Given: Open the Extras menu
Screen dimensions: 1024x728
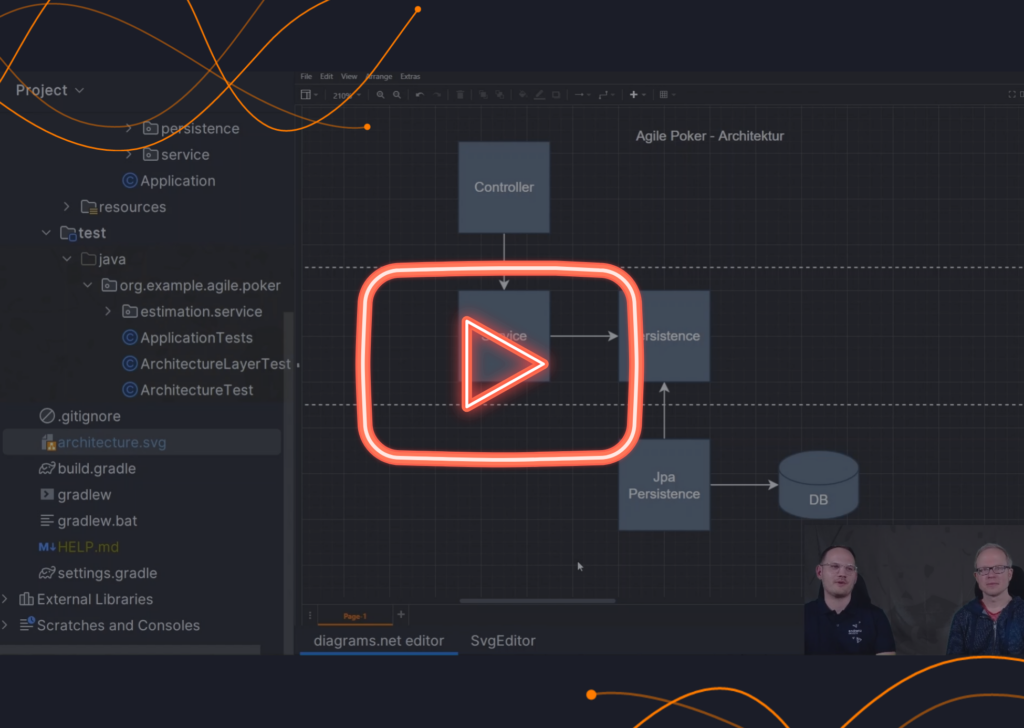Looking at the screenshot, I should point(410,76).
